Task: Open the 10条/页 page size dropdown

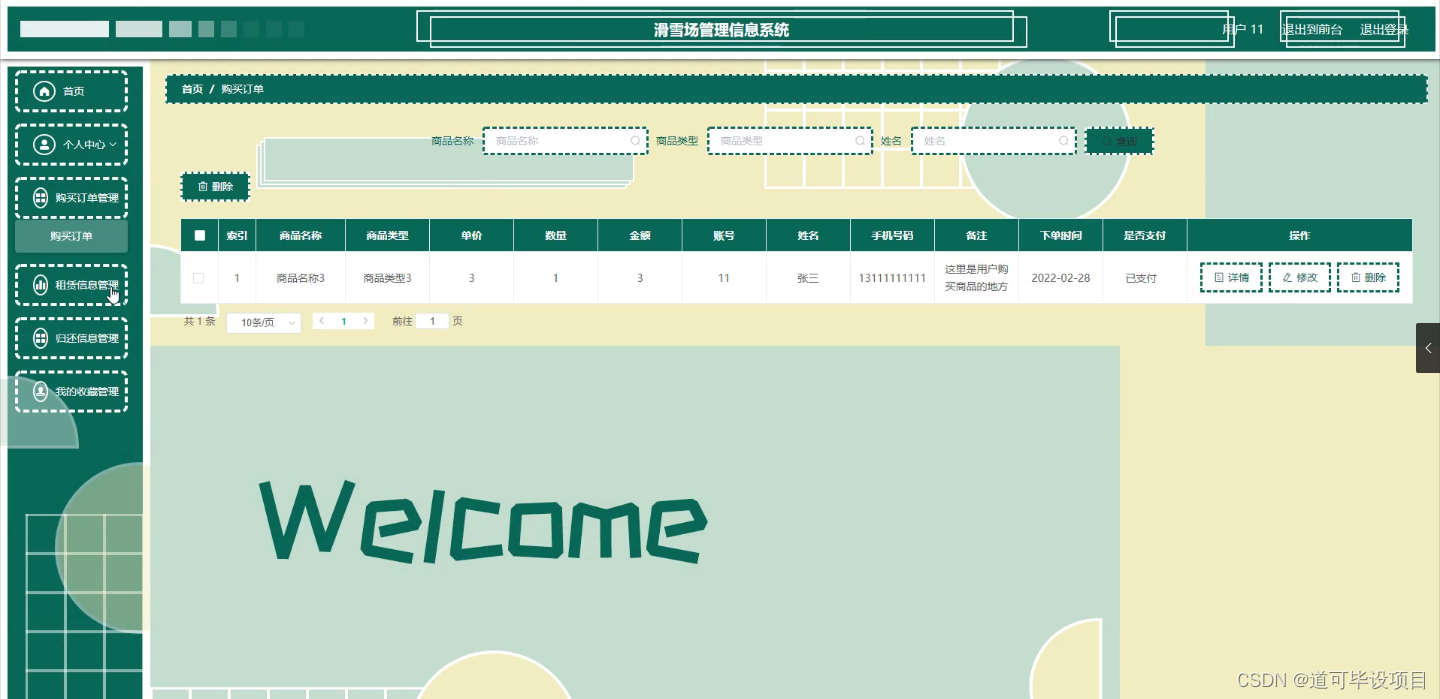Action: 264,322
